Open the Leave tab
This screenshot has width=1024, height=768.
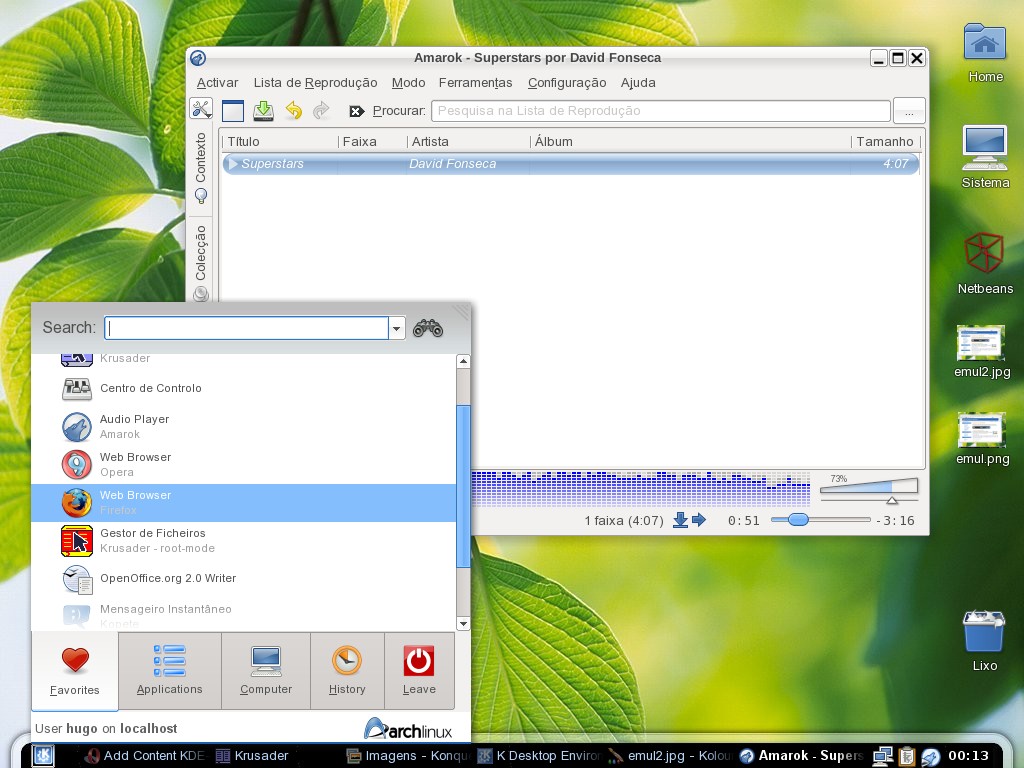[x=419, y=671]
